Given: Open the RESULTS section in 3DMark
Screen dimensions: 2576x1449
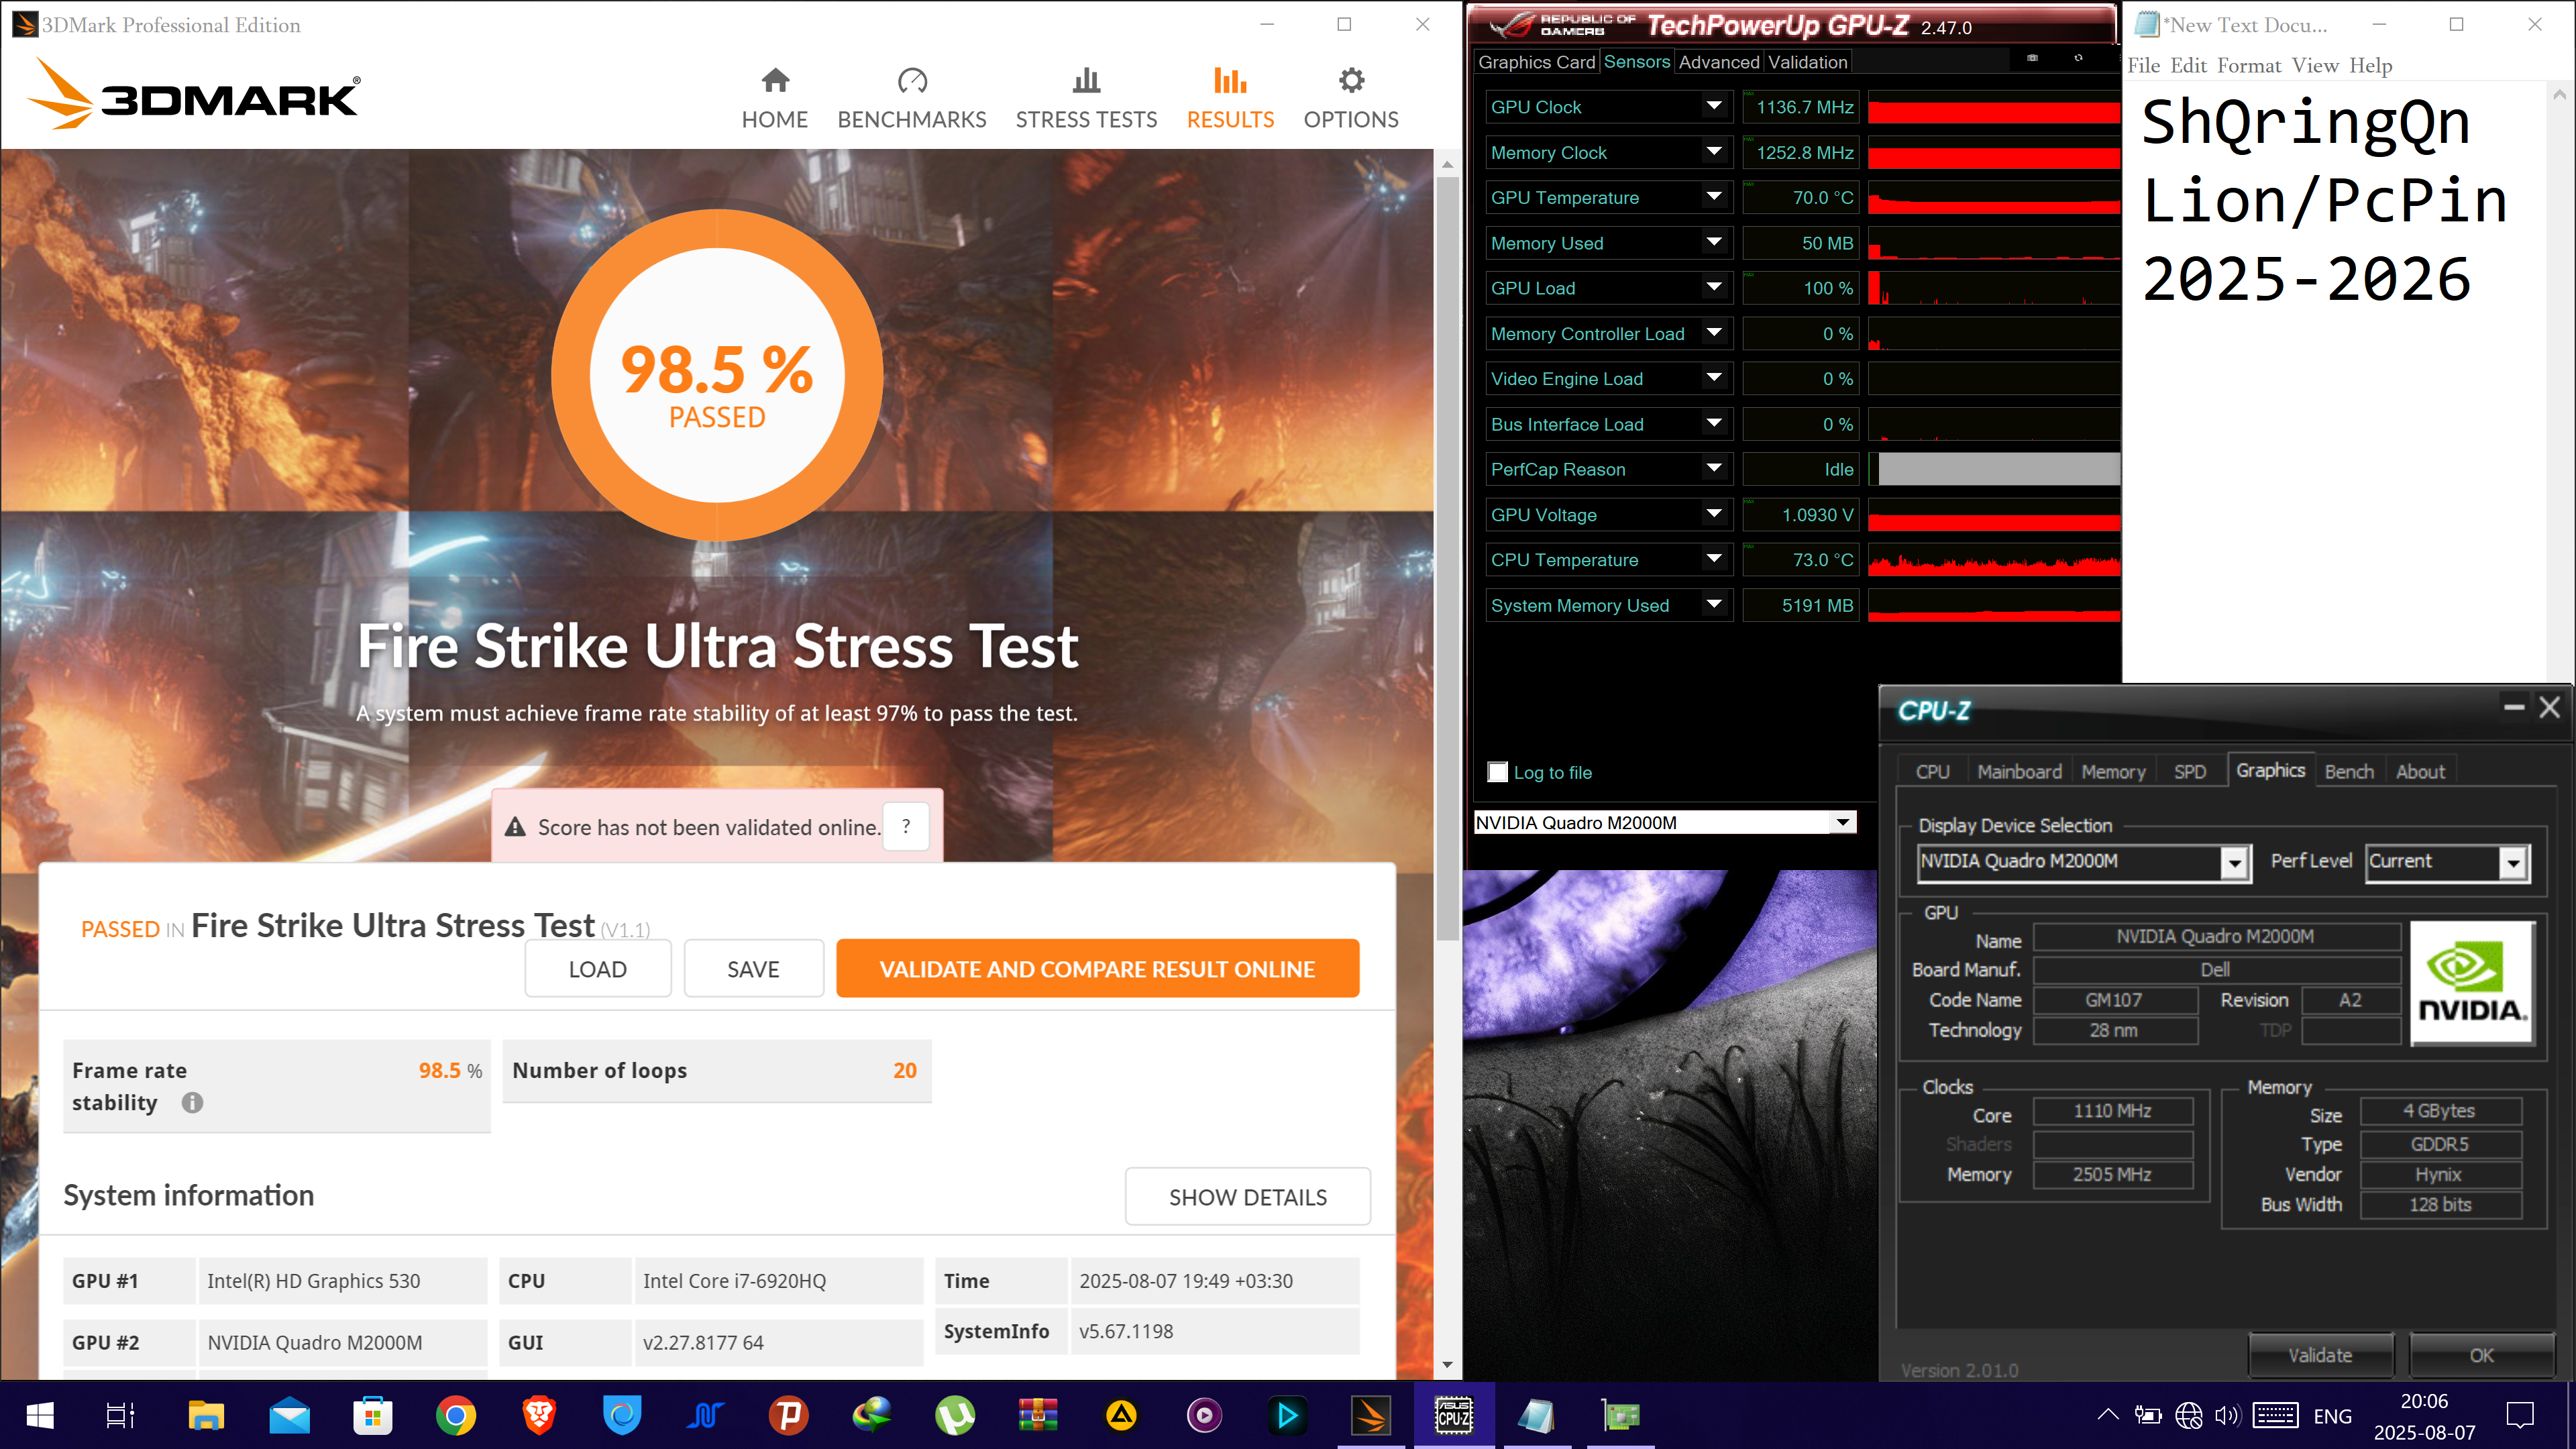Looking at the screenshot, I should point(1230,99).
